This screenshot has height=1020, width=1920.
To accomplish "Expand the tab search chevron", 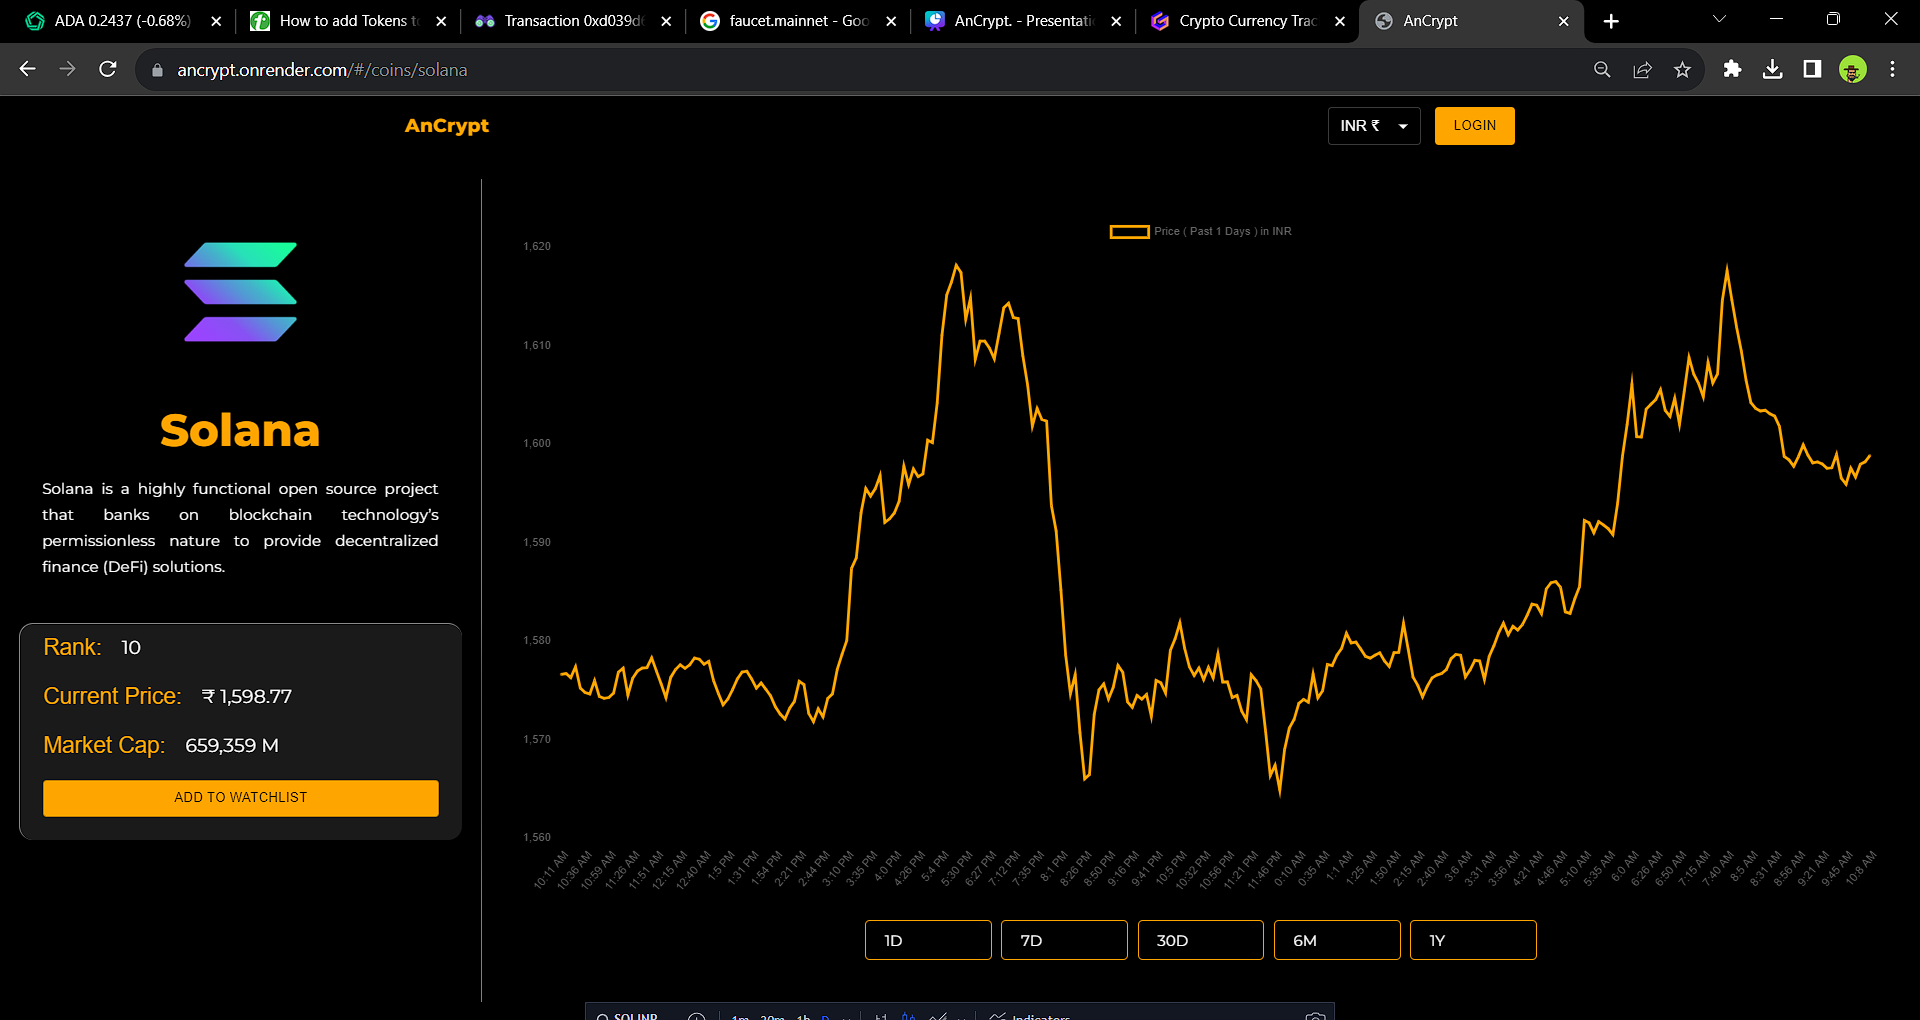I will coord(1720,19).
